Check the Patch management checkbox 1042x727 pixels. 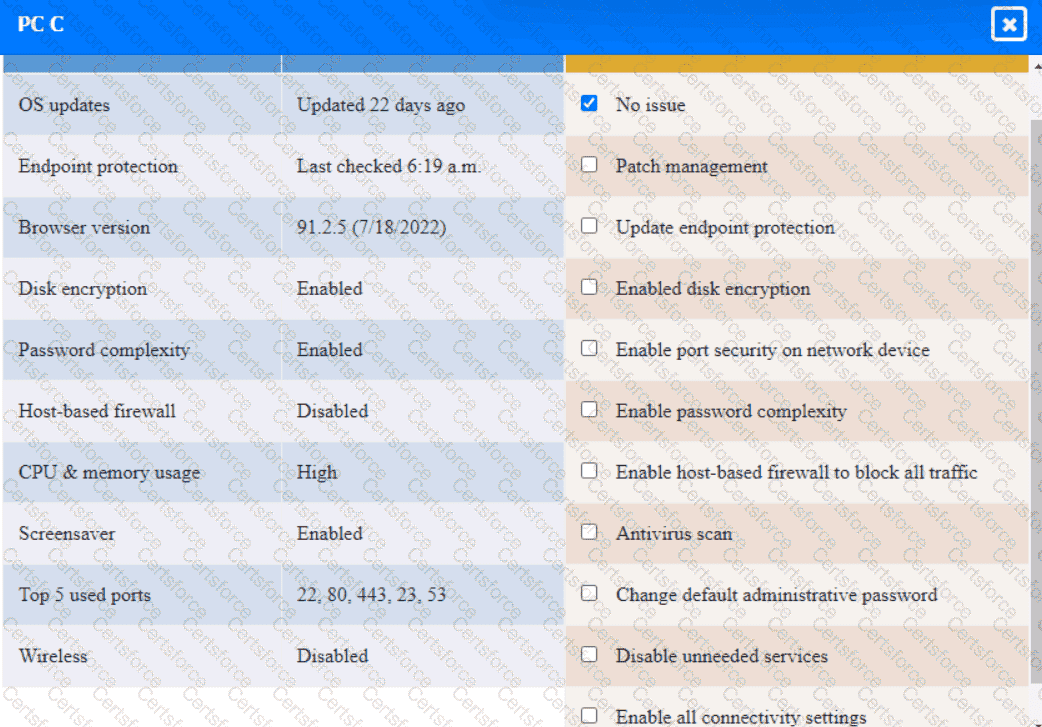pos(589,164)
